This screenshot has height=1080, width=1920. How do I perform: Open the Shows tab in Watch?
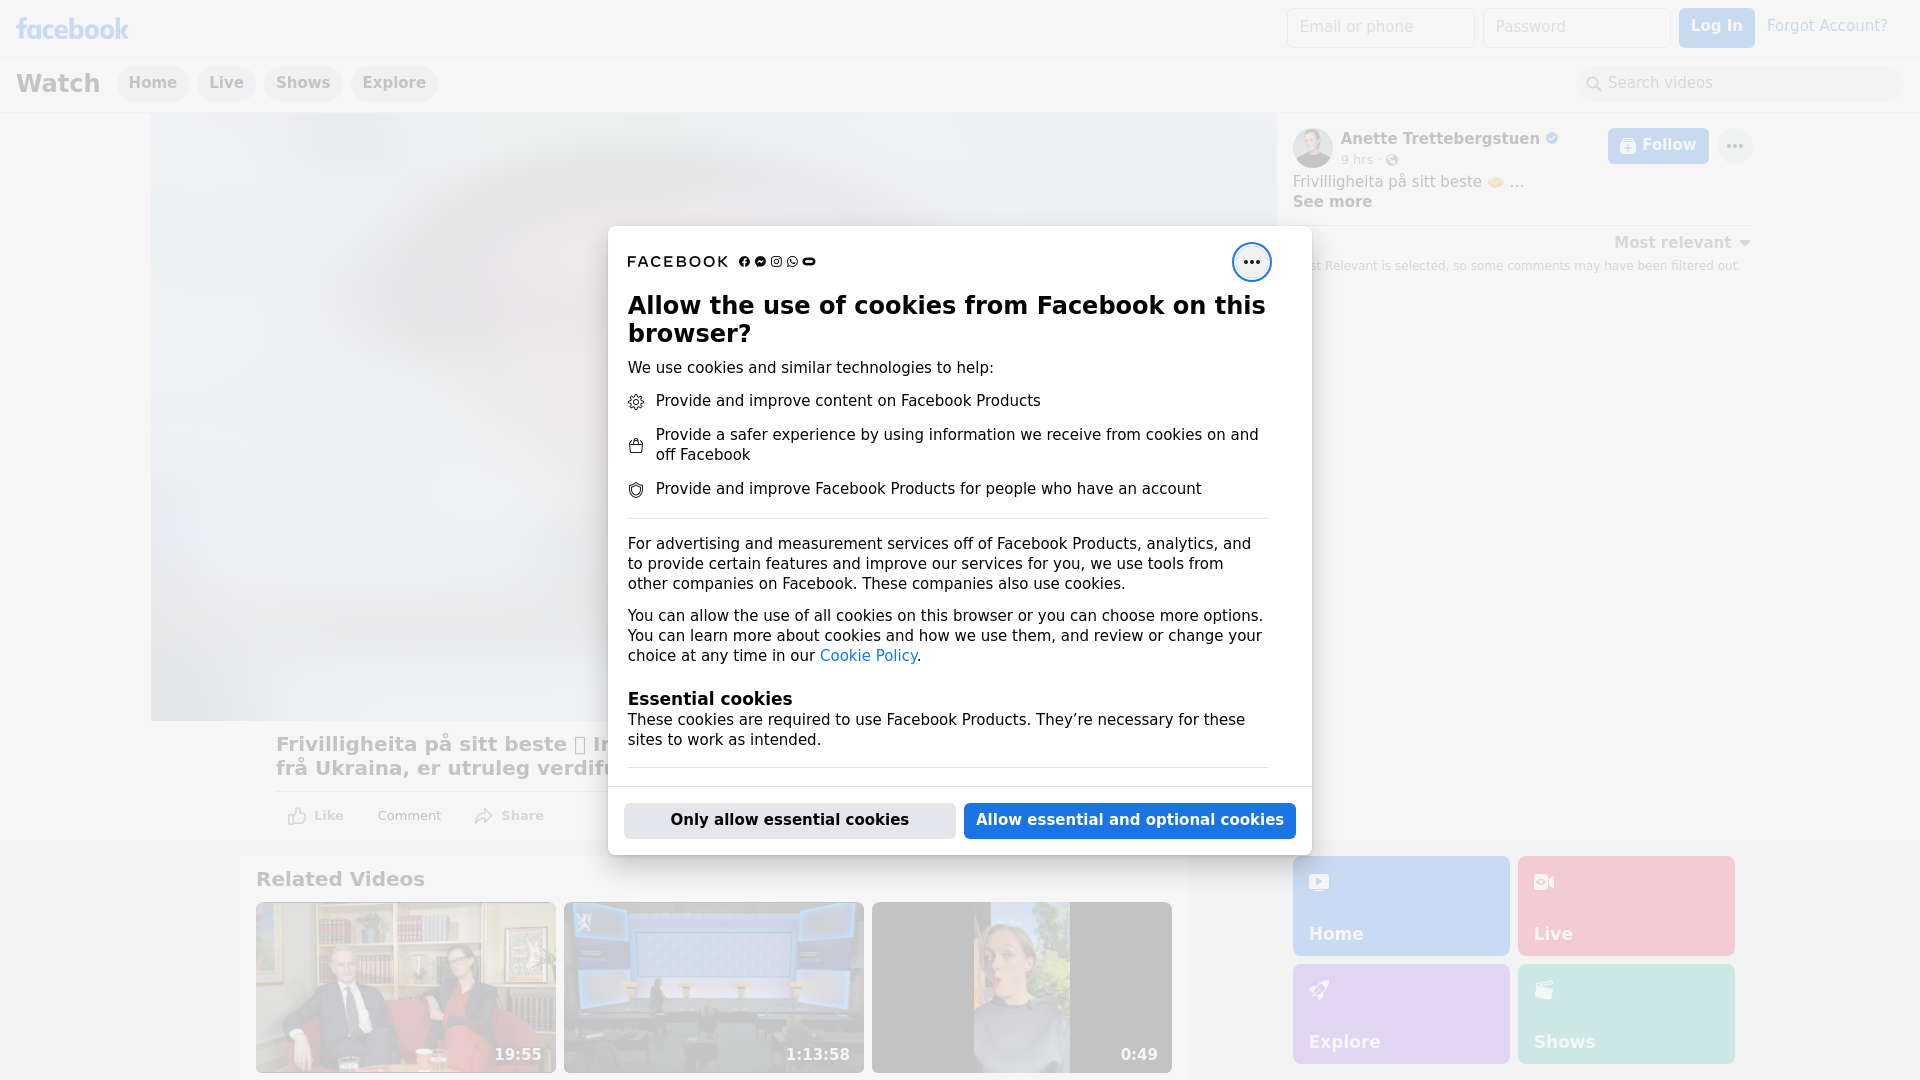click(302, 83)
